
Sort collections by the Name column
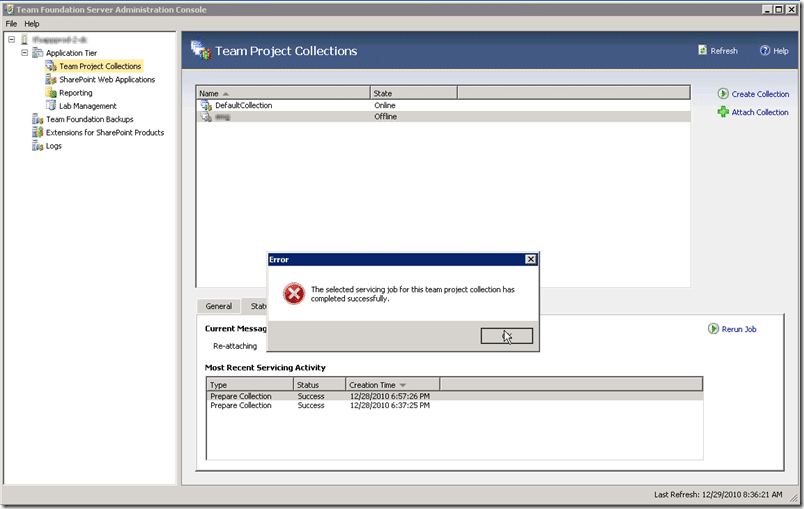click(283, 93)
